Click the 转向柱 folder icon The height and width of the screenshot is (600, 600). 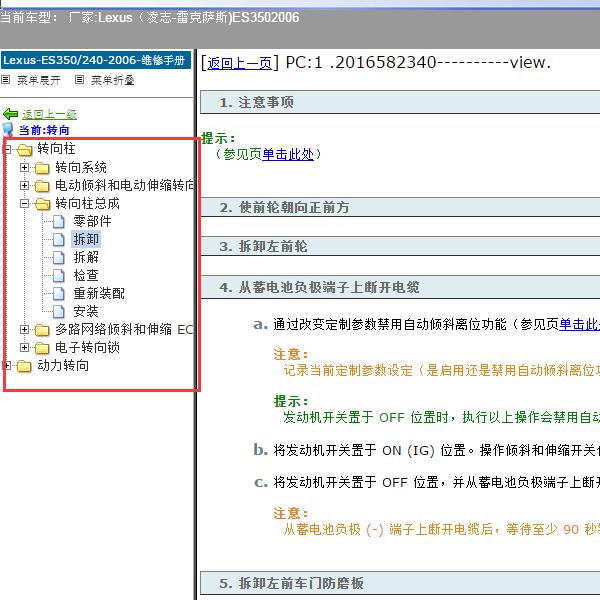coord(24,150)
